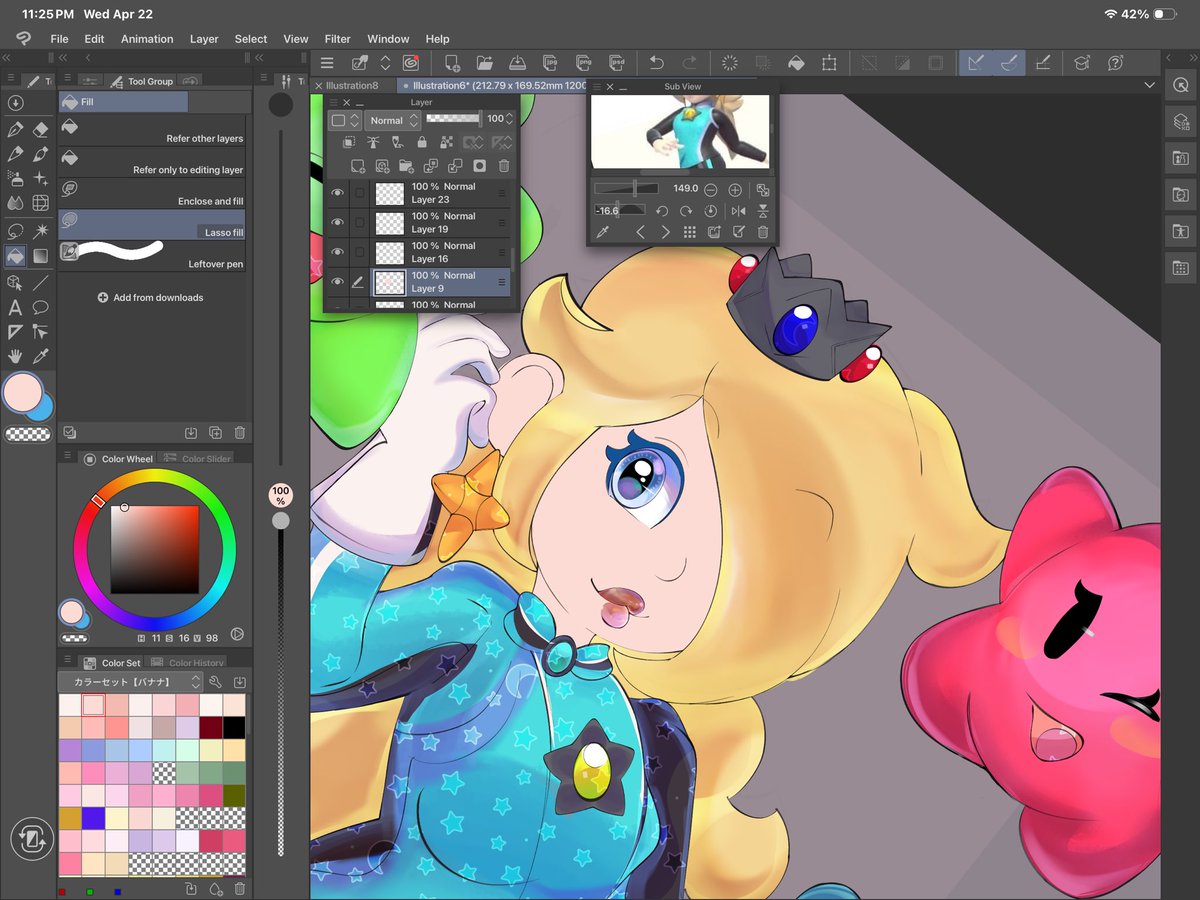Hide Layer 23 with its eye toggle
The image size is (1200, 900).
336,192
